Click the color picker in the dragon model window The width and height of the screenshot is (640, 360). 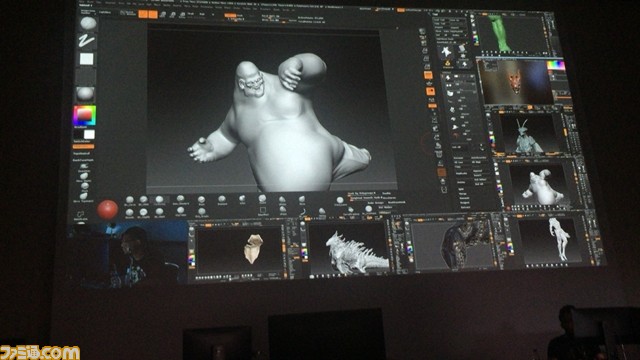pyautogui.click(x=304, y=253)
